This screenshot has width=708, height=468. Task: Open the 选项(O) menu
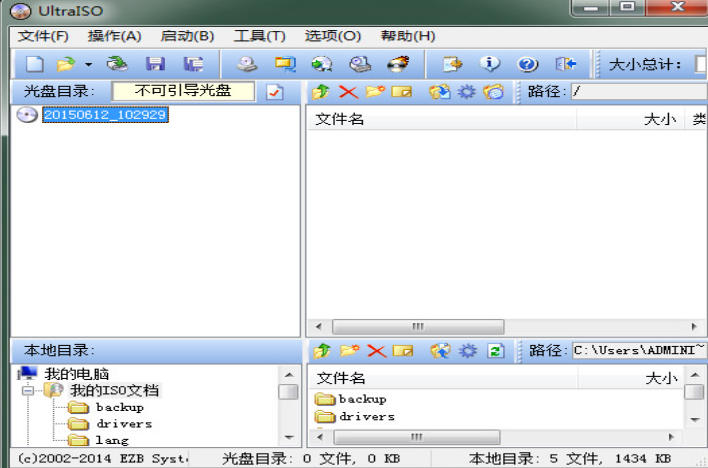333,36
